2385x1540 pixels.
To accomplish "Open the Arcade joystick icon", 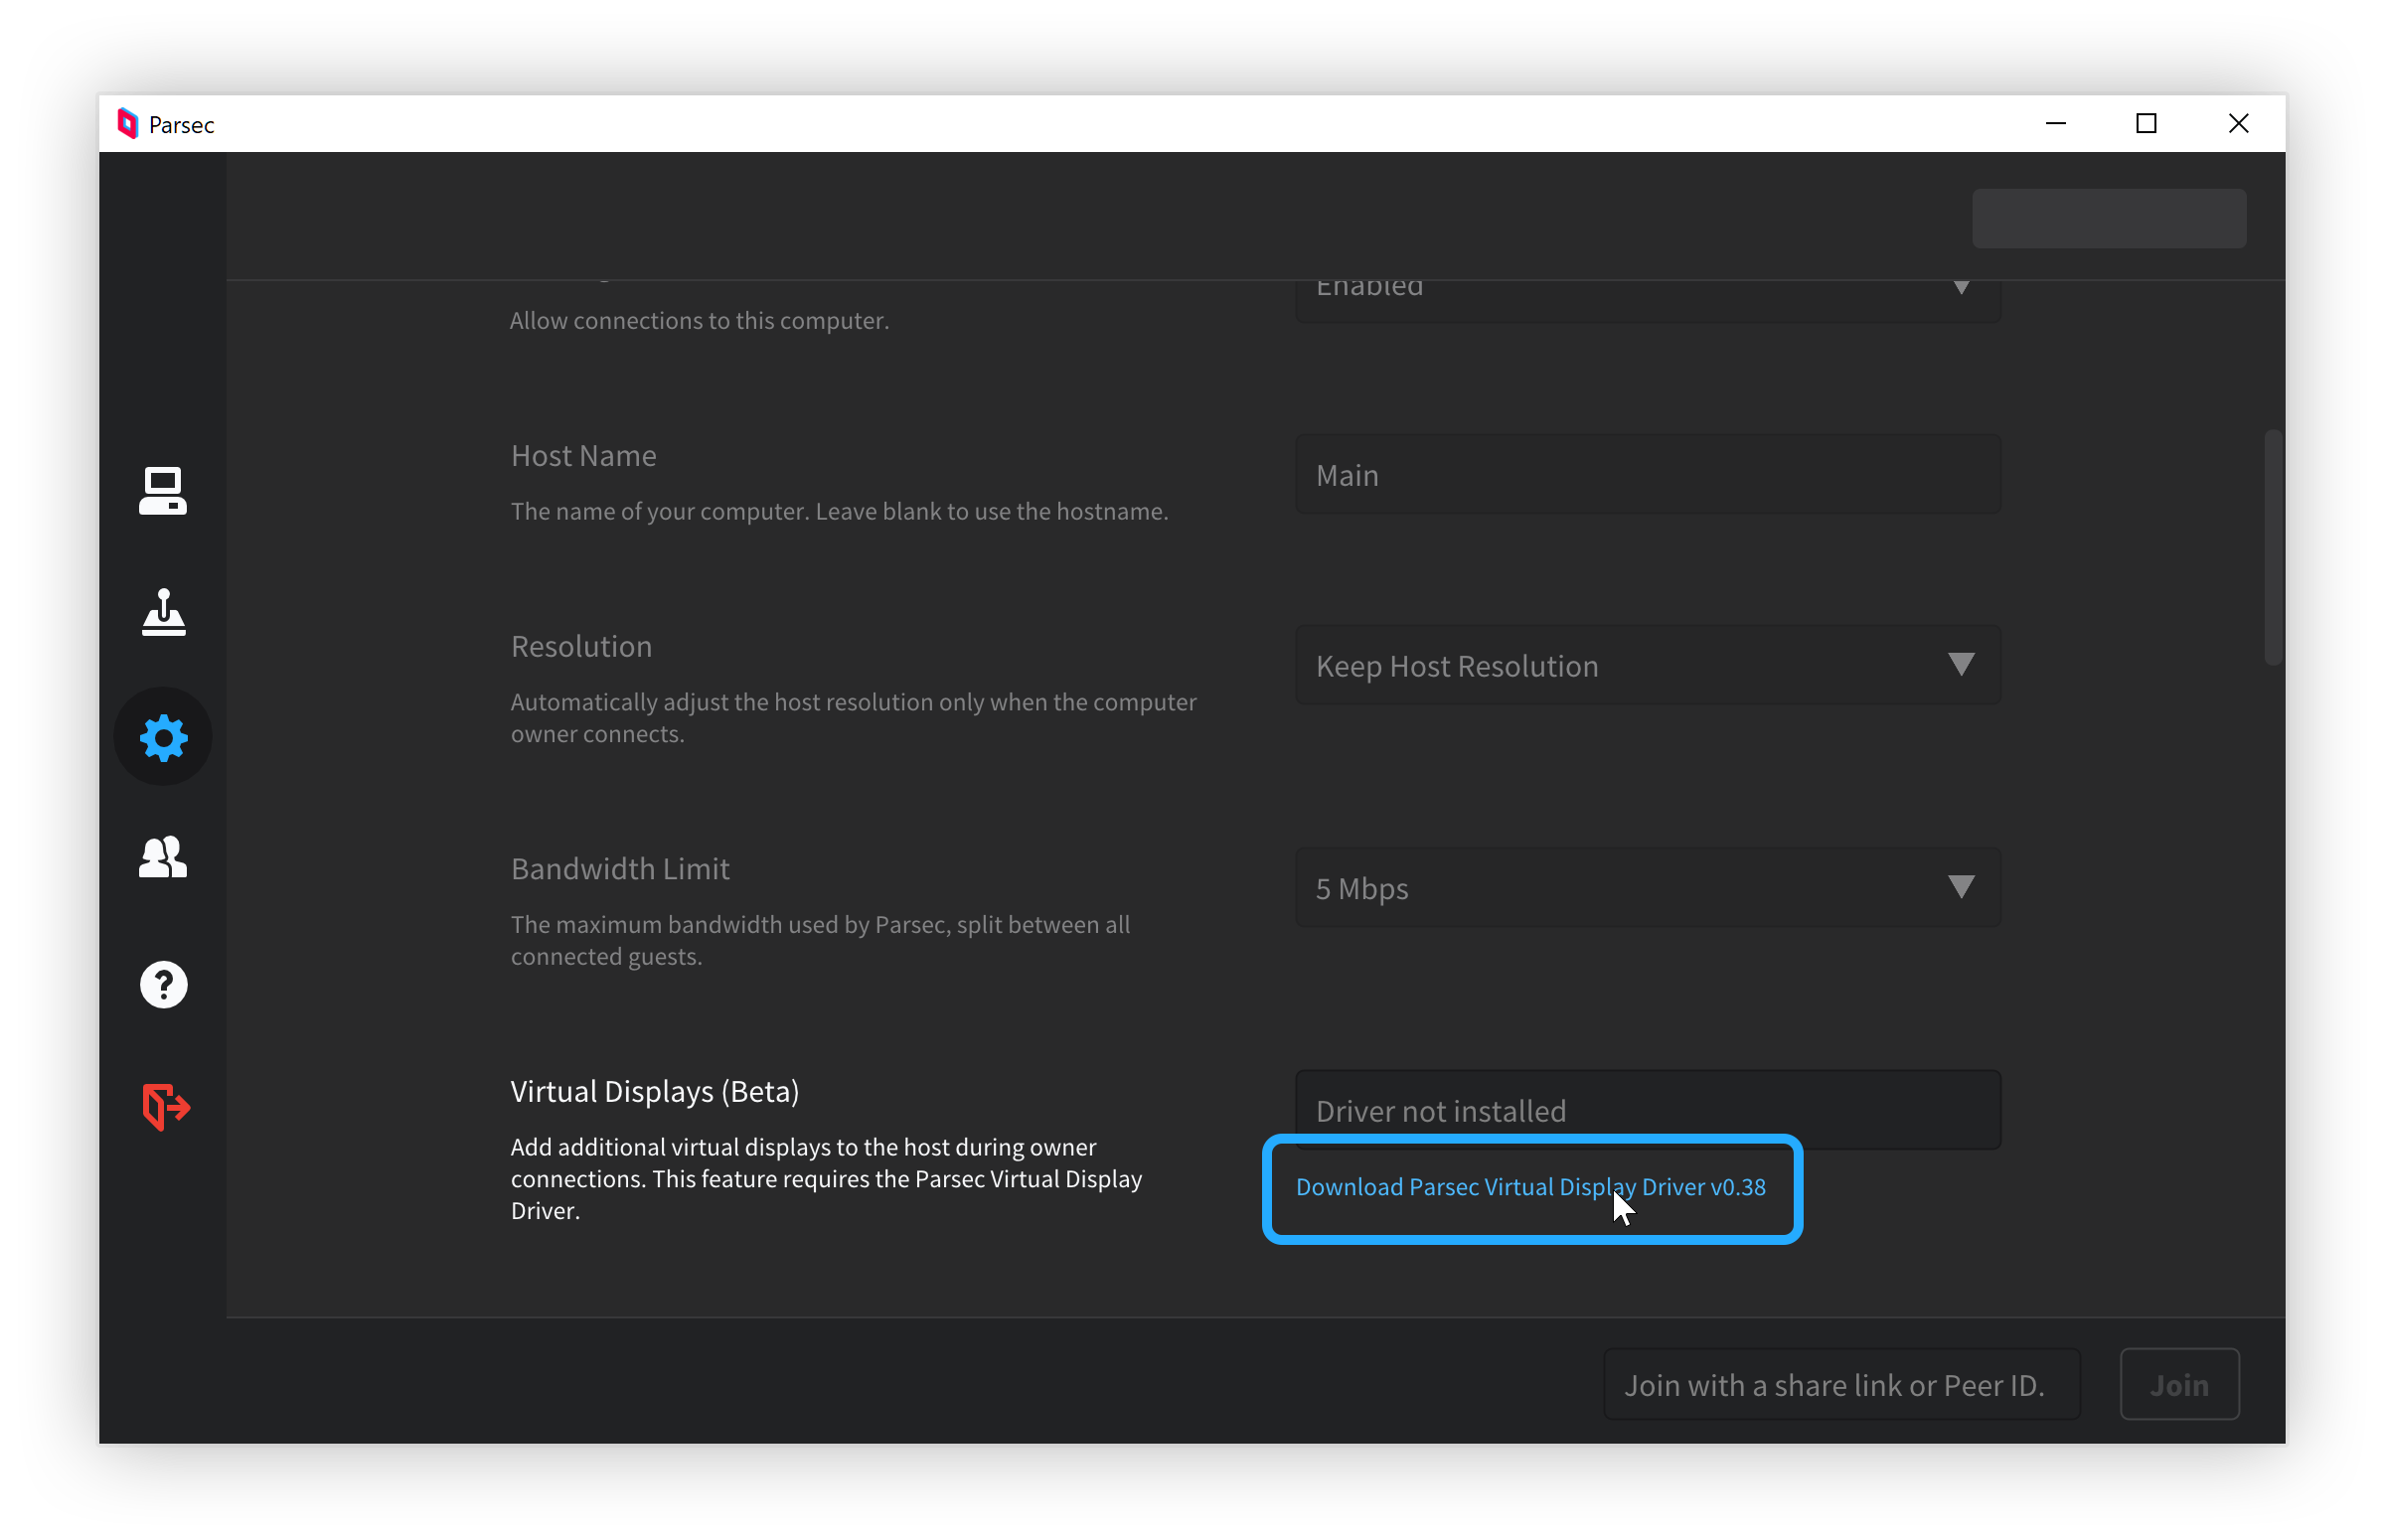I will pyautogui.click(x=163, y=613).
